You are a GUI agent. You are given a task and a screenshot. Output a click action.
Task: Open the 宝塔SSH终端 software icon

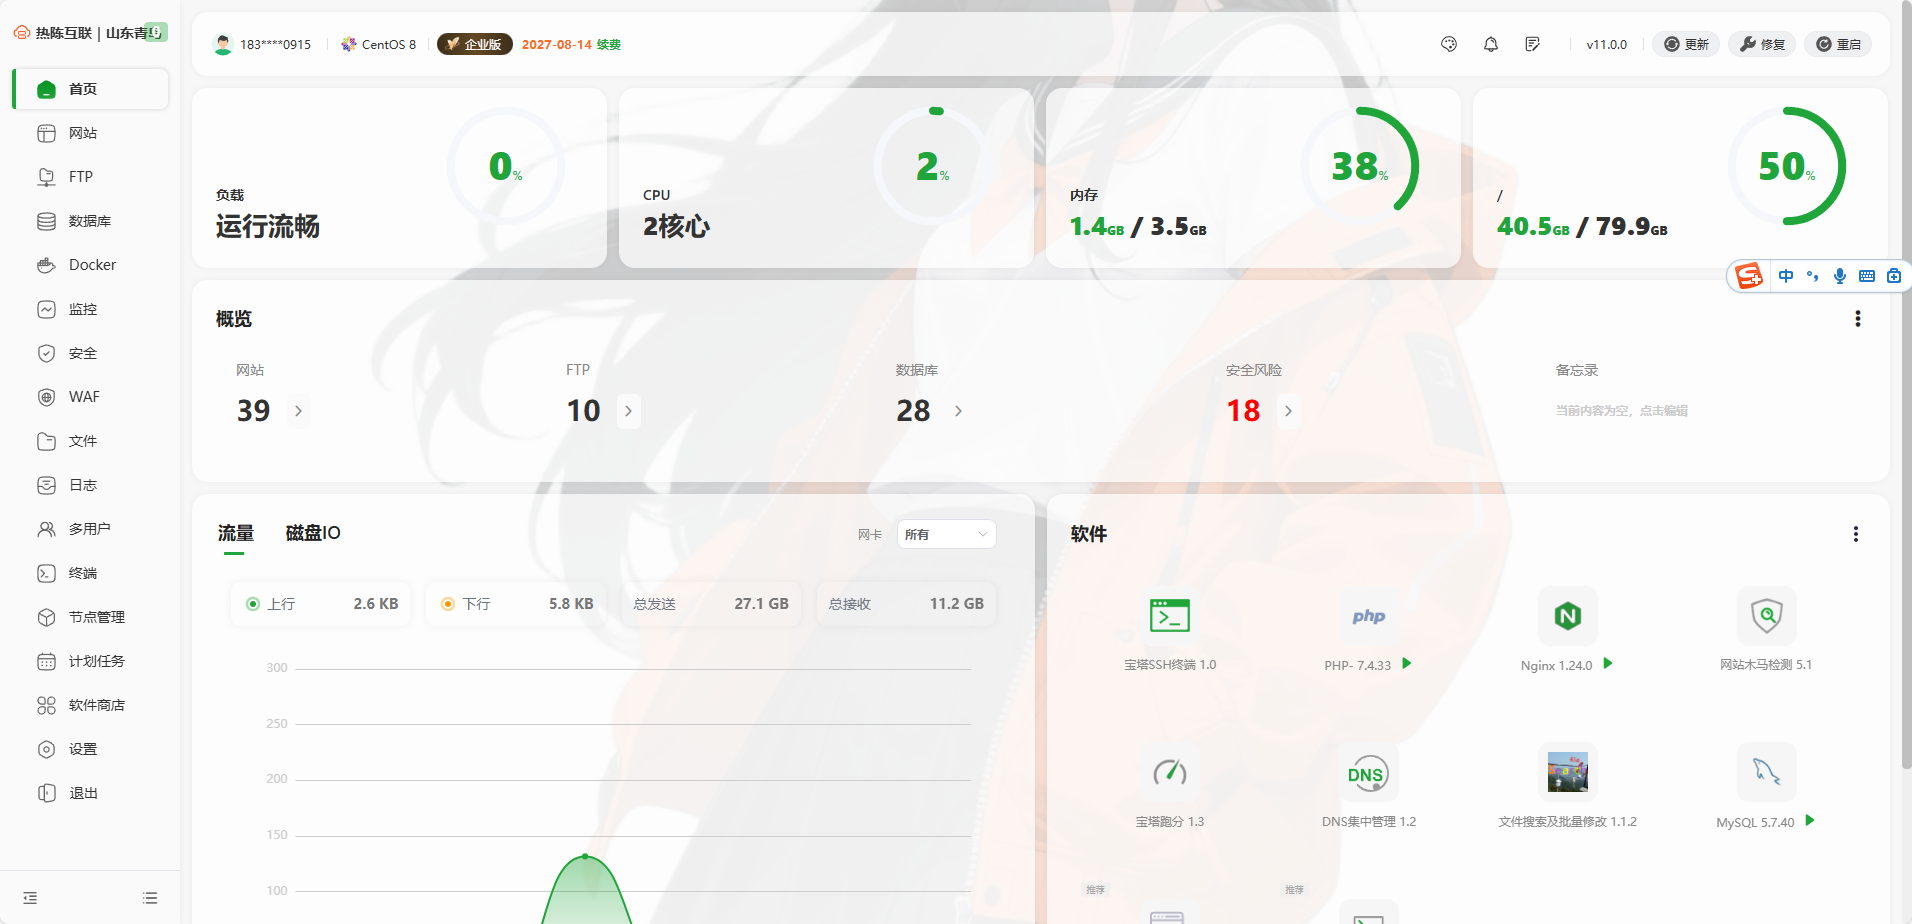(1169, 616)
